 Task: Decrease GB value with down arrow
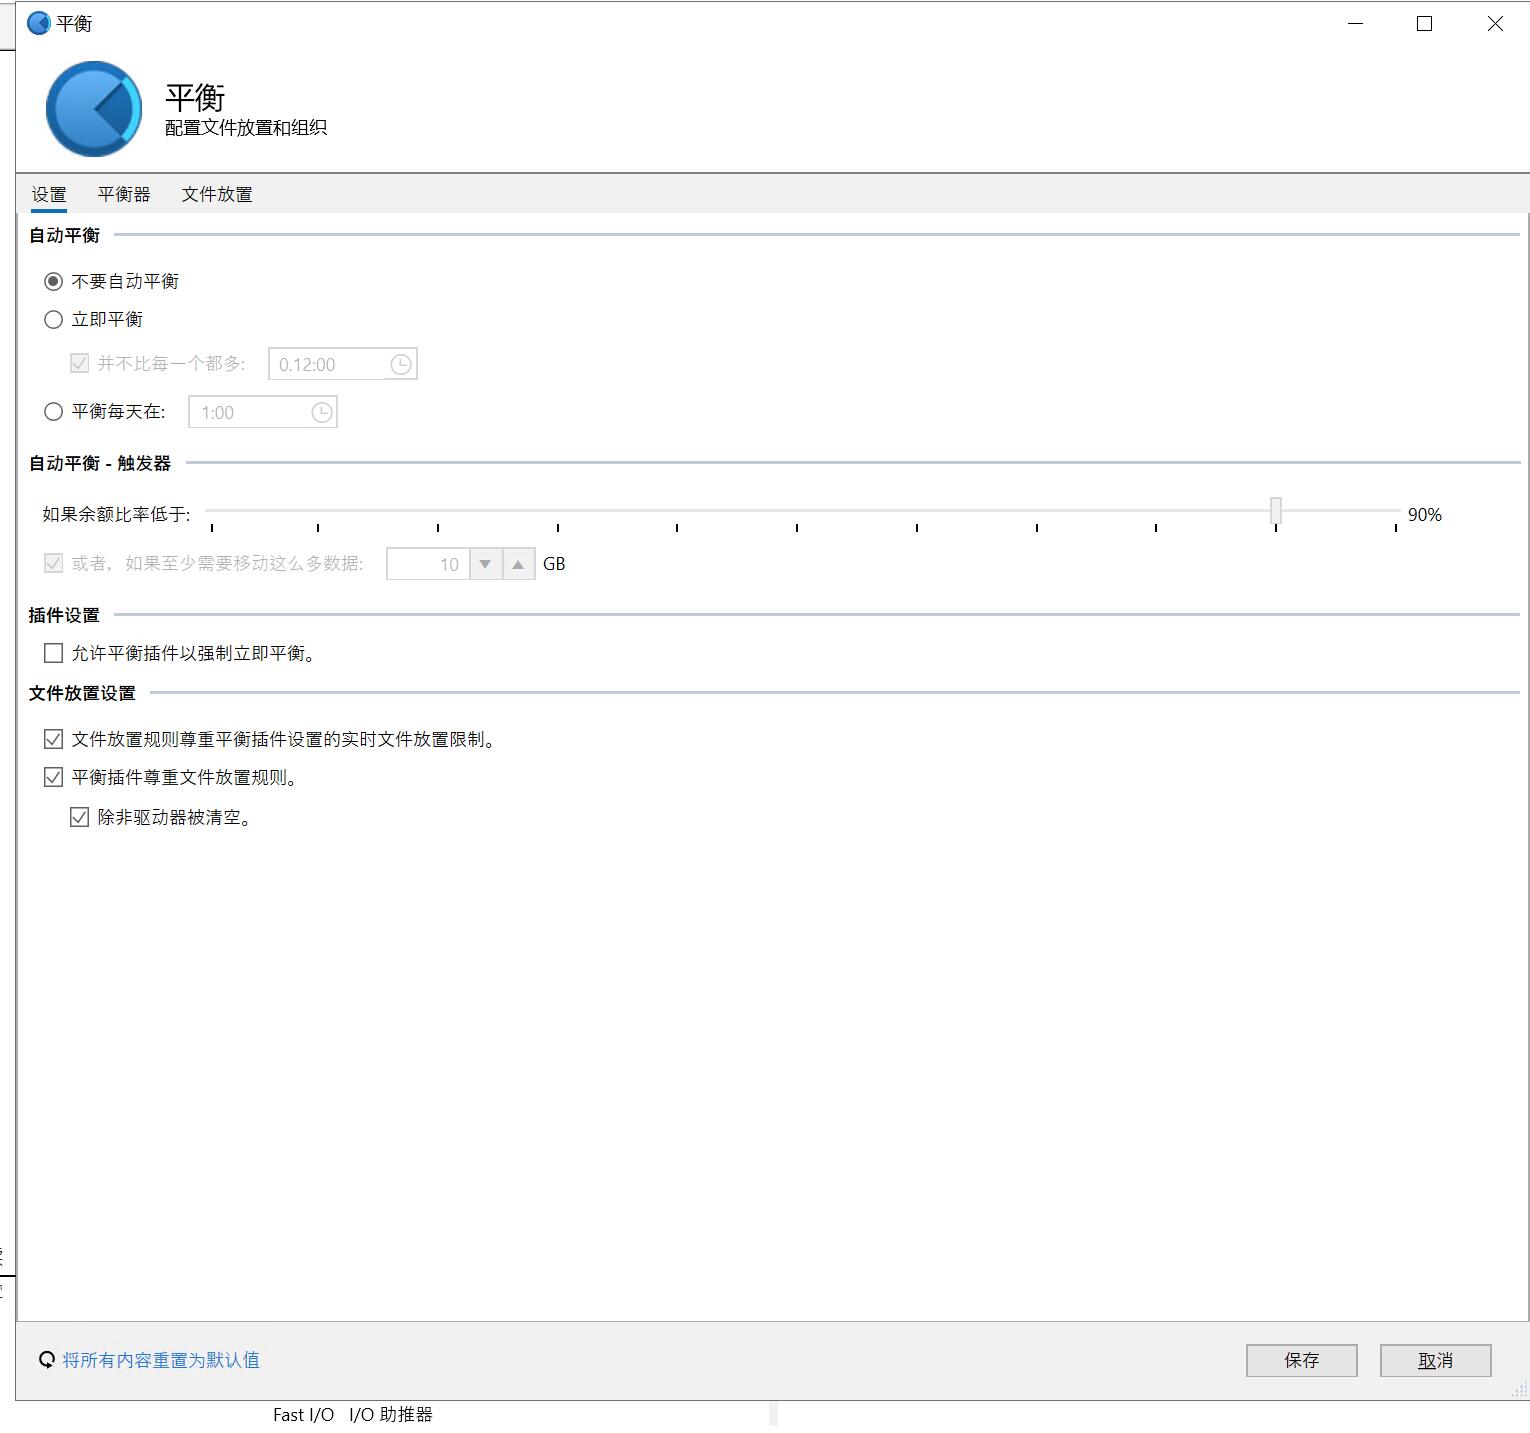485,564
